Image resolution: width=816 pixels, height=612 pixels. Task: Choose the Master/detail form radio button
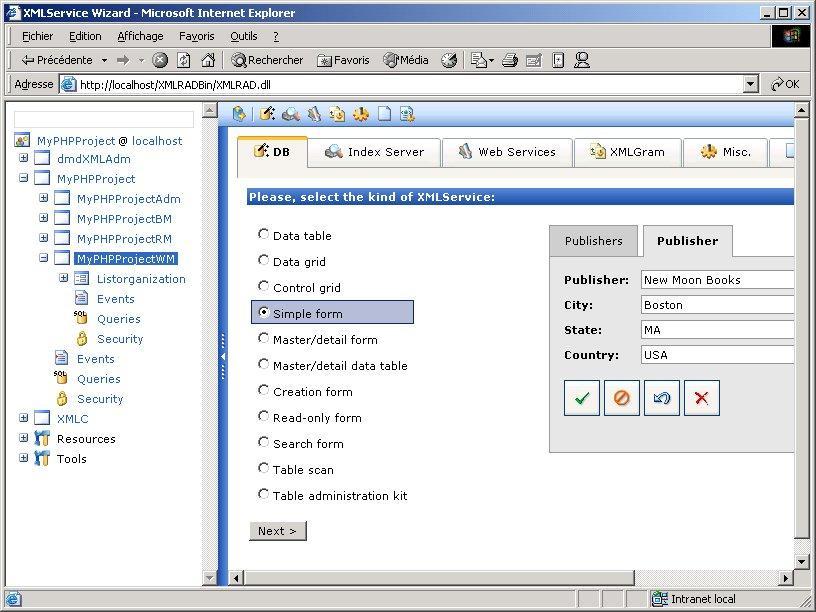(x=264, y=339)
